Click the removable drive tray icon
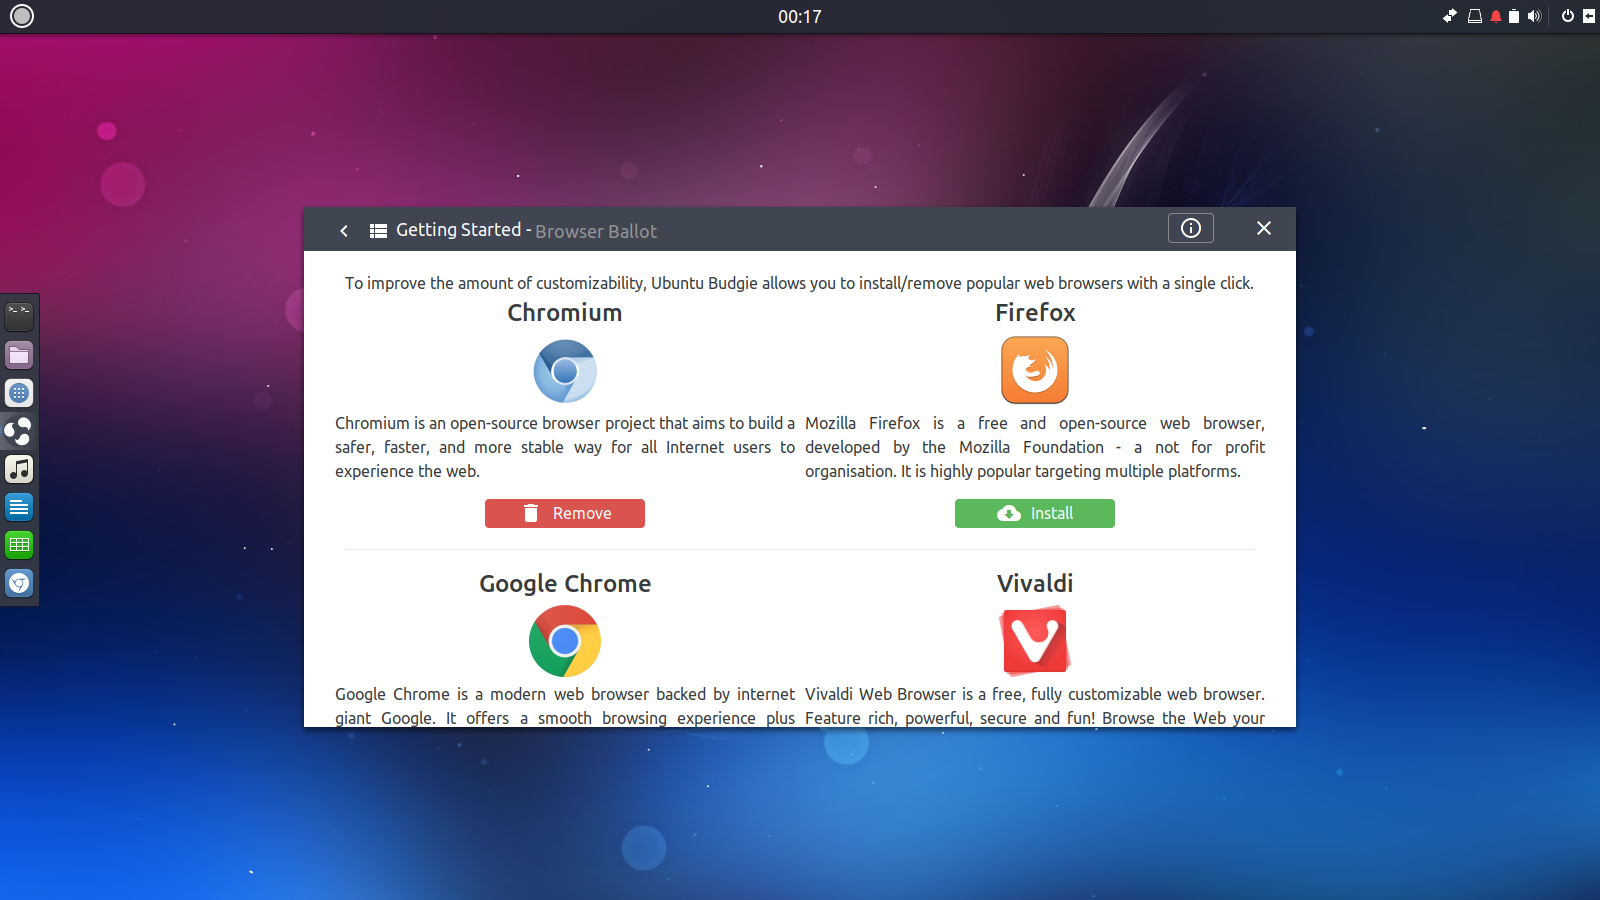1600x900 pixels. pyautogui.click(x=1475, y=16)
